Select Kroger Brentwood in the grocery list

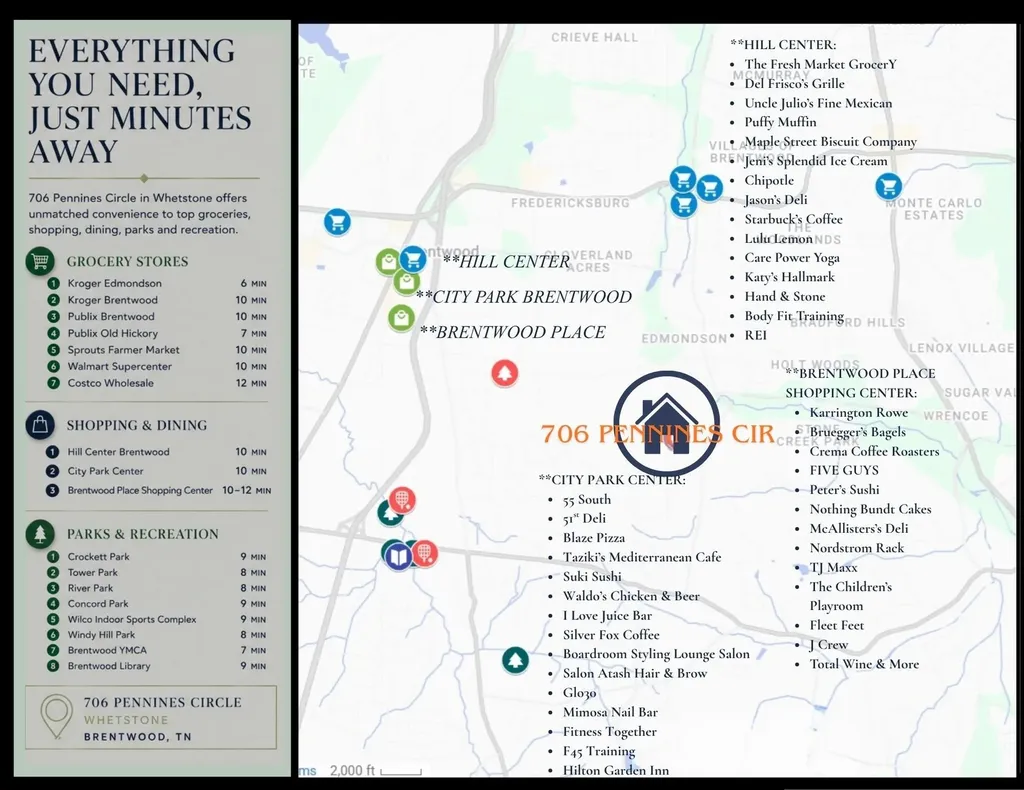[x=112, y=300]
